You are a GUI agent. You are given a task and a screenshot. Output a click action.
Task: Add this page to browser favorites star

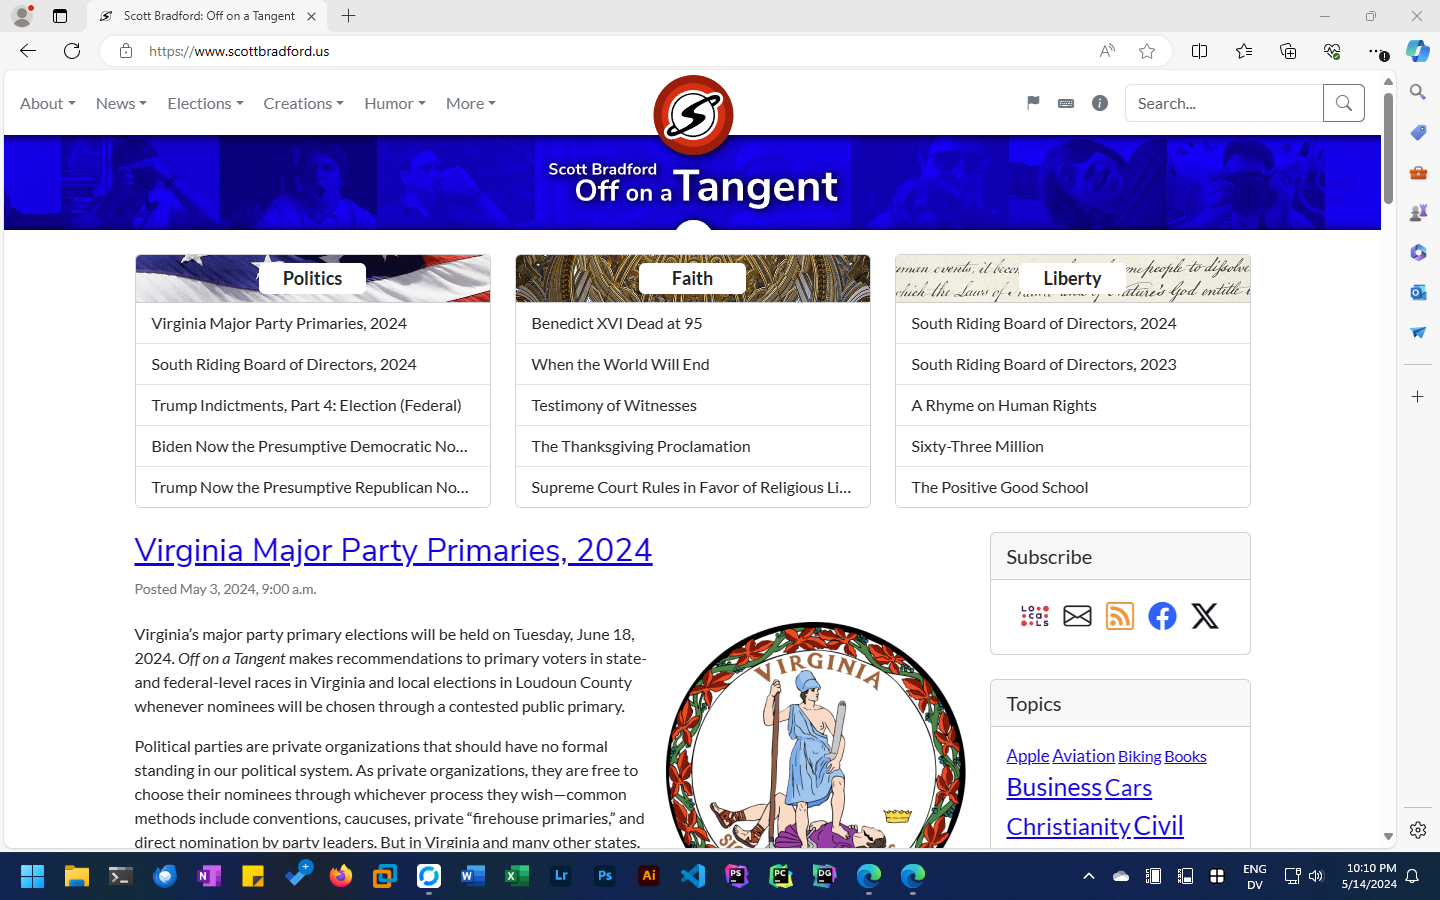click(1147, 51)
